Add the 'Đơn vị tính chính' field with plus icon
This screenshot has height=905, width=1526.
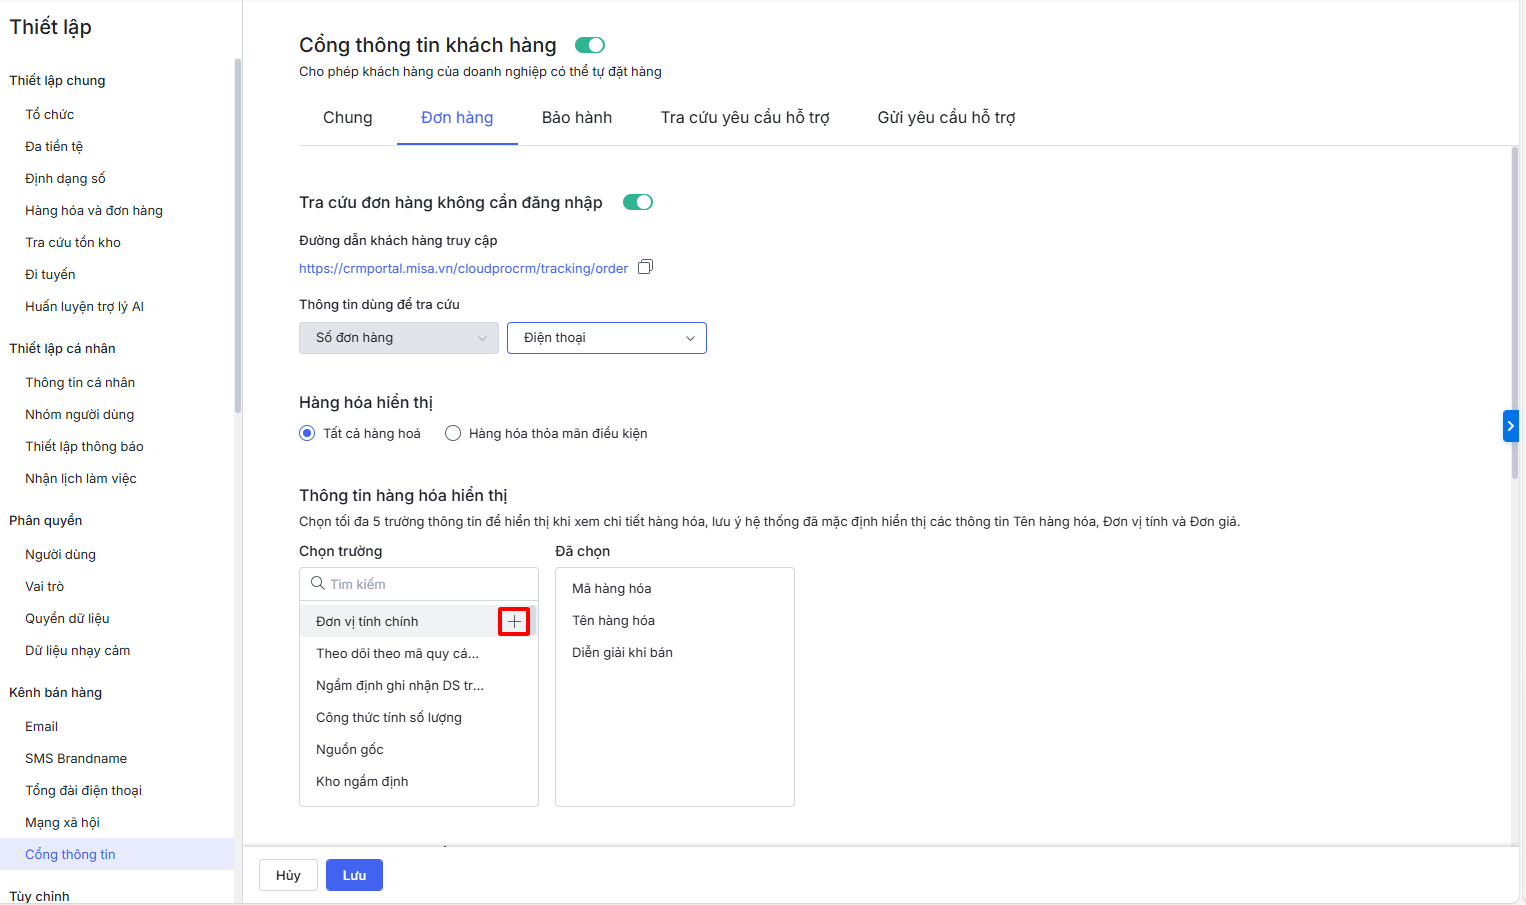pos(514,621)
